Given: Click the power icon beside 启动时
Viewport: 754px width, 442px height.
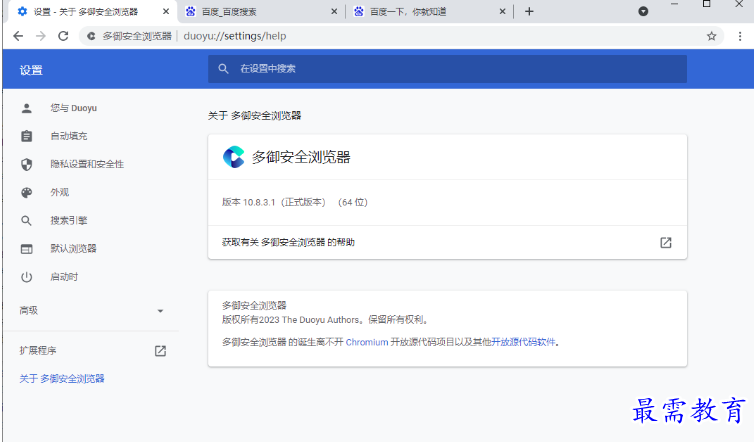Looking at the screenshot, I should click(x=26, y=277).
